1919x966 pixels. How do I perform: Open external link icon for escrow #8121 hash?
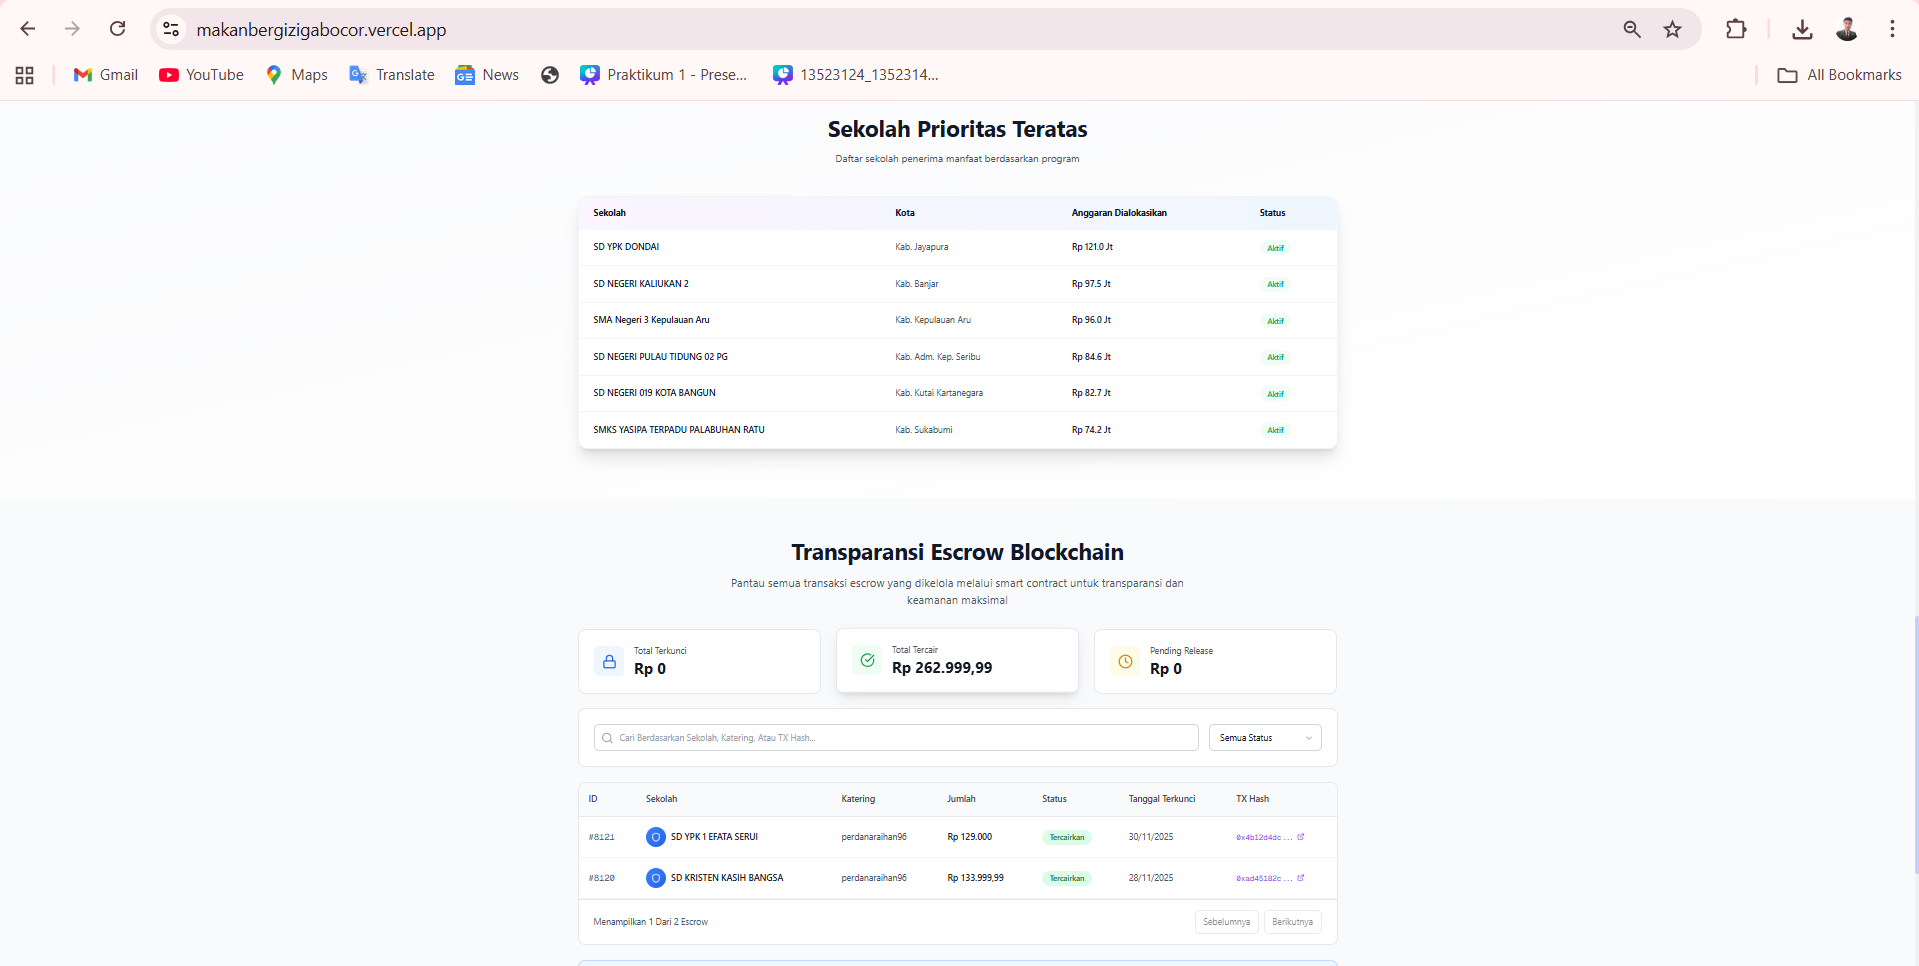(x=1300, y=837)
